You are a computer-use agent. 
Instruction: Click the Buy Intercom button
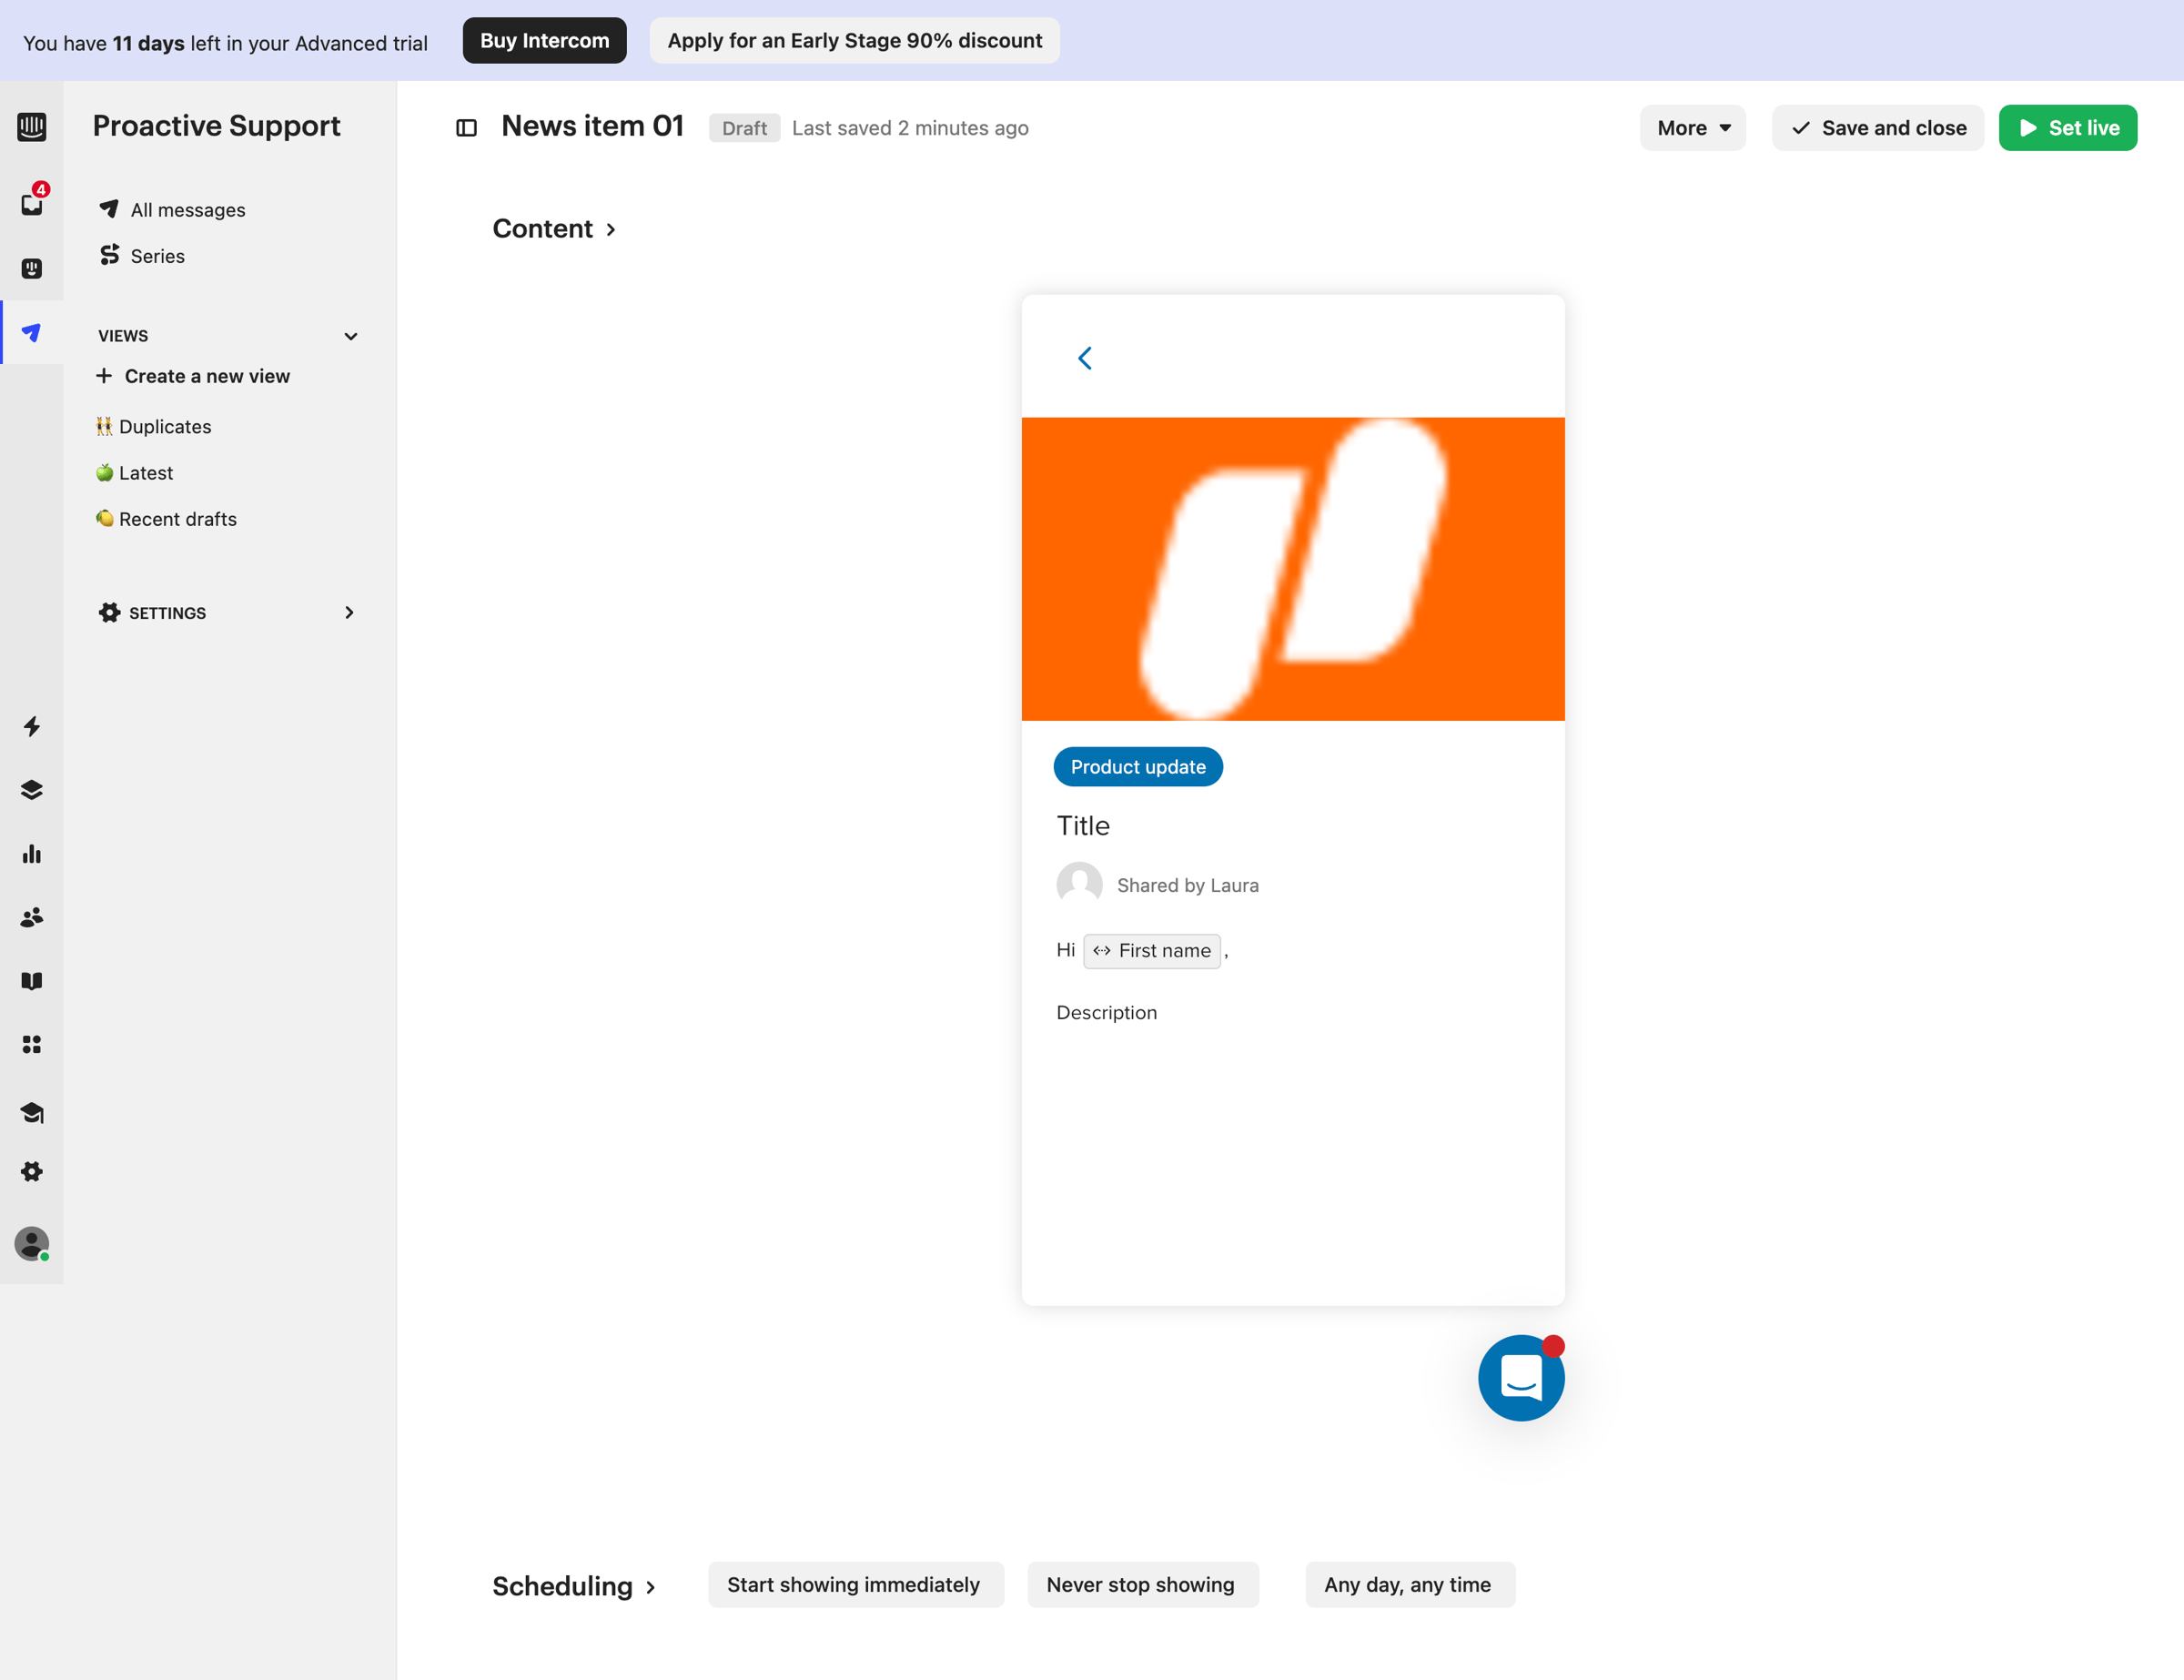pyautogui.click(x=544, y=41)
